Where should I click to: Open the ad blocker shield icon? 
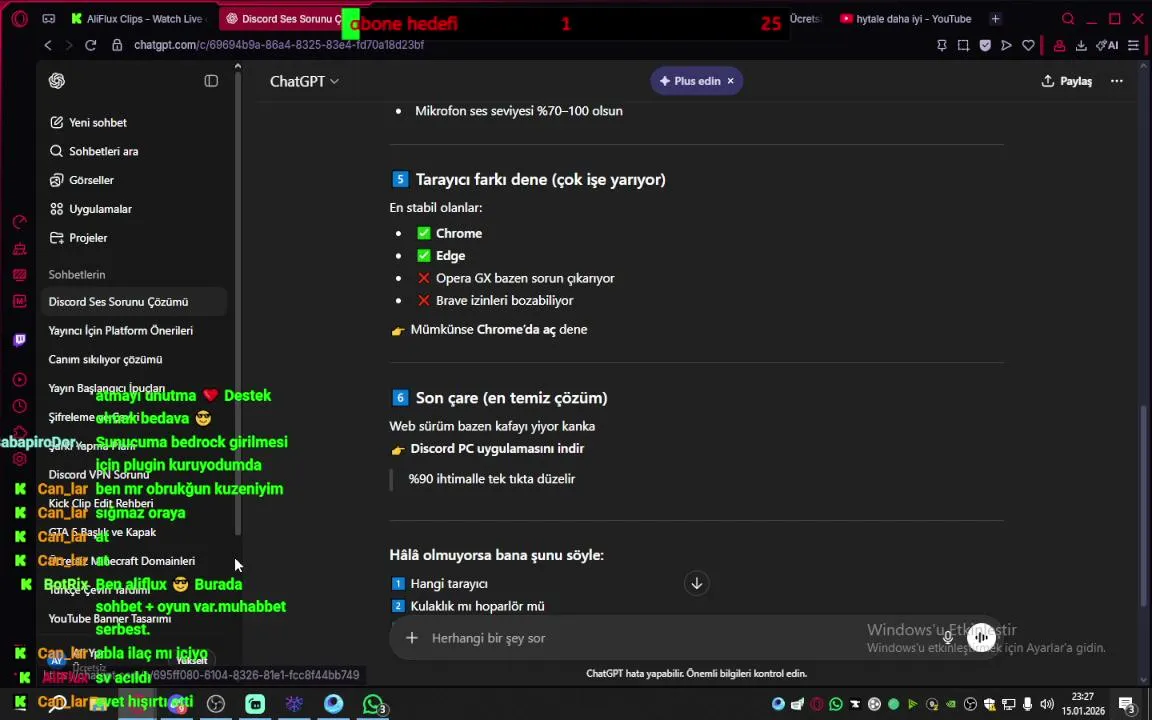985,46
